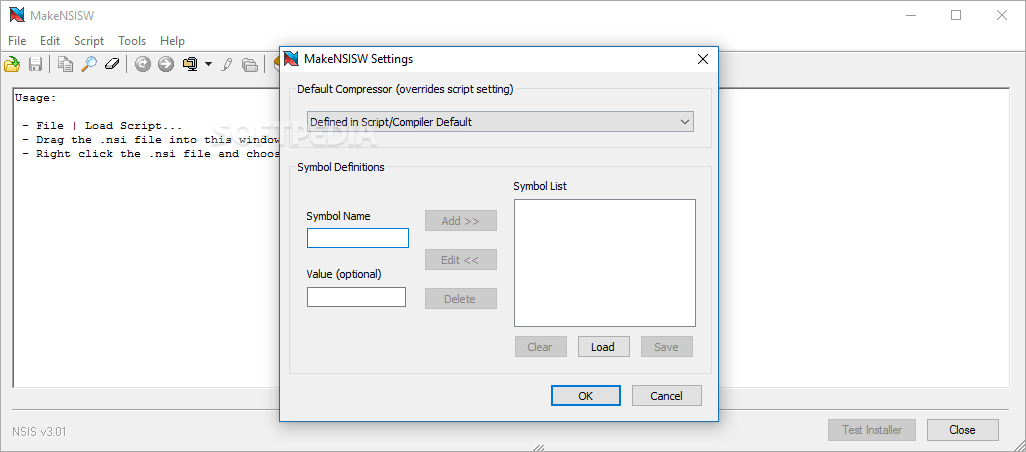Click the Find magnifier icon
The image size is (1026, 452).
coord(88,64)
